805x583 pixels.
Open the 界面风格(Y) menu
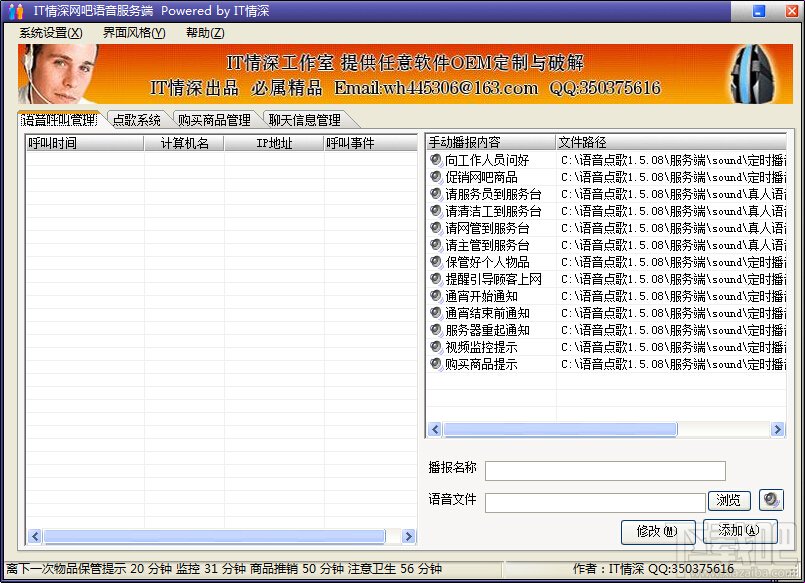click(x=134, y=33)
